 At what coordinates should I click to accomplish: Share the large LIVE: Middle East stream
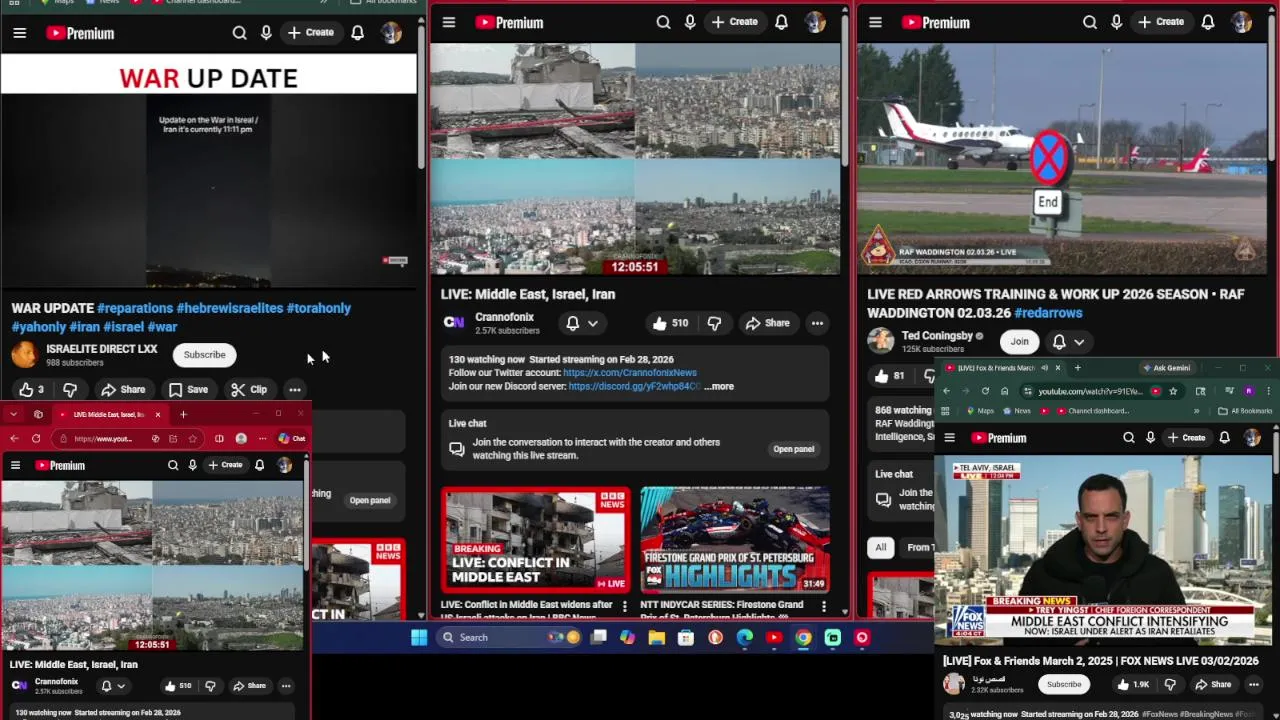tap(767, 323)
